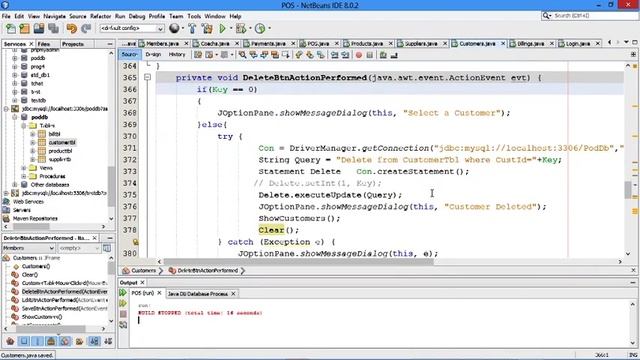The width and height of the screenshot is (640, 360).
Task: Open the Members dropdown in Navigator
Action: [29, 248]
